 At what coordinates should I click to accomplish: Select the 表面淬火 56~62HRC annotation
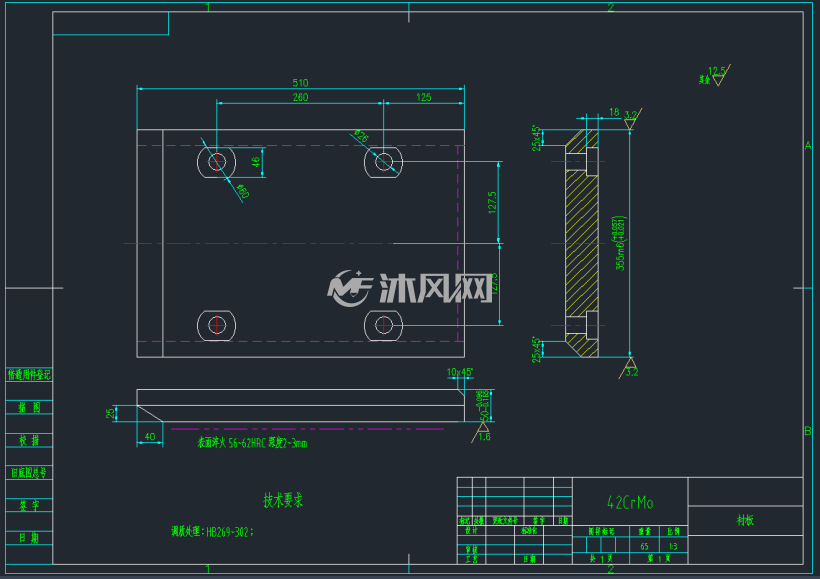252,443
